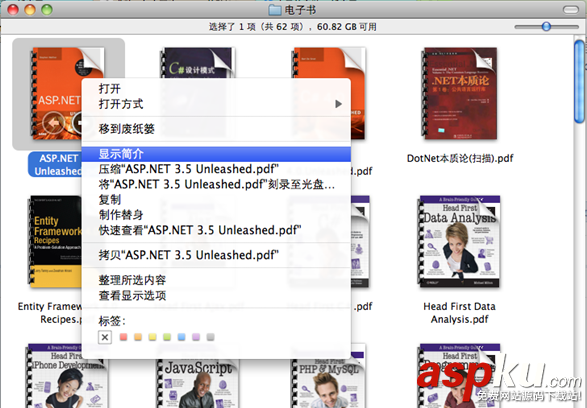Apply the red label color

[123, 337]
